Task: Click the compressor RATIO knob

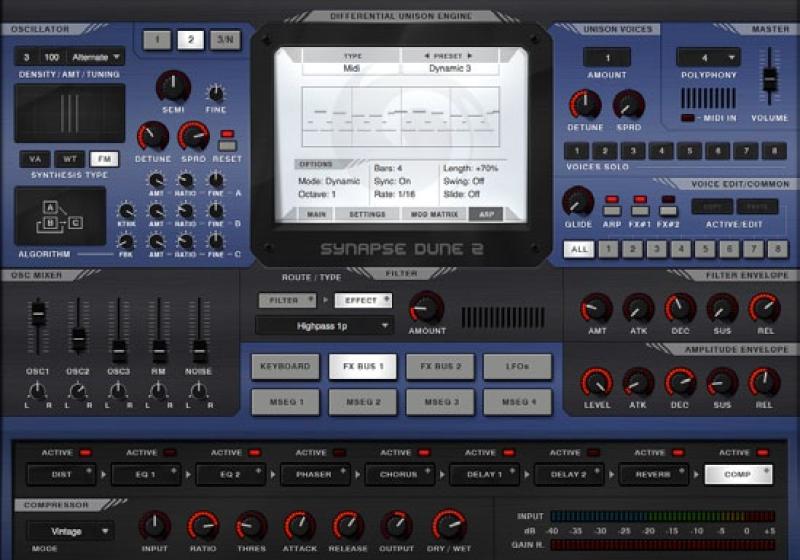Action: pos(203,526)
